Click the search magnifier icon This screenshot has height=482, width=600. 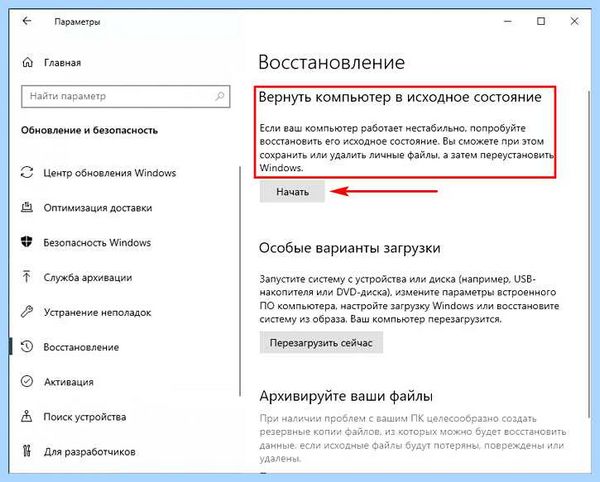pos(220,96)
